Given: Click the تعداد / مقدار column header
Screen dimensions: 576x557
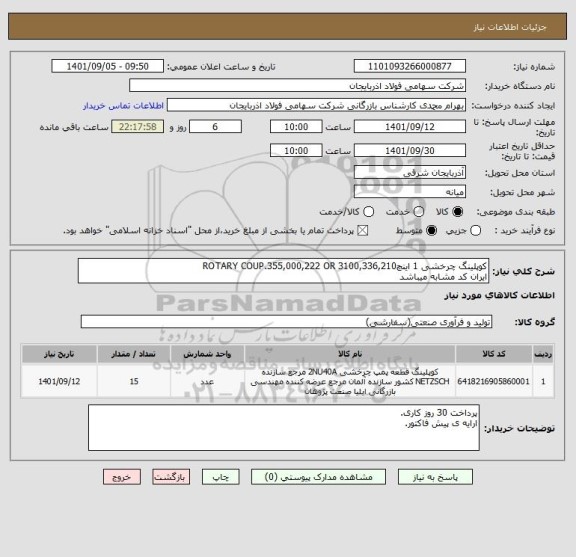Looking at the screenshot, I should tap(134, 354).
